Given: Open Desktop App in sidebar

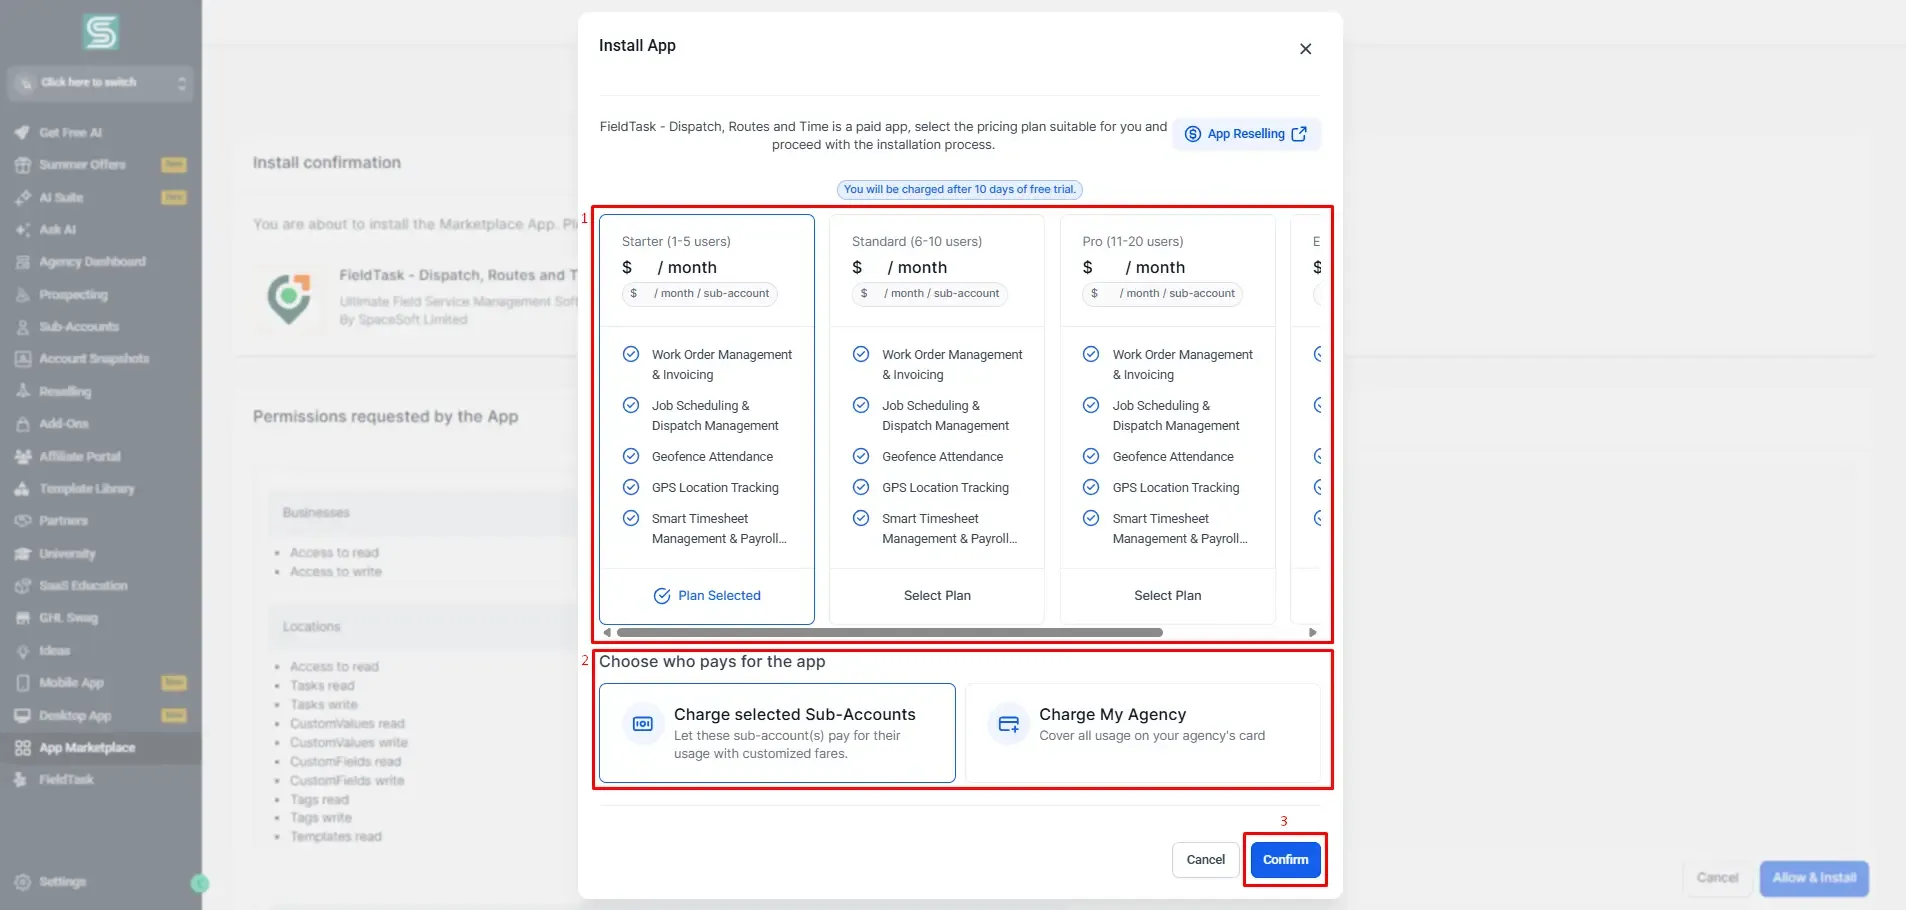Looking at the screenshot, I should coord(100,716).
